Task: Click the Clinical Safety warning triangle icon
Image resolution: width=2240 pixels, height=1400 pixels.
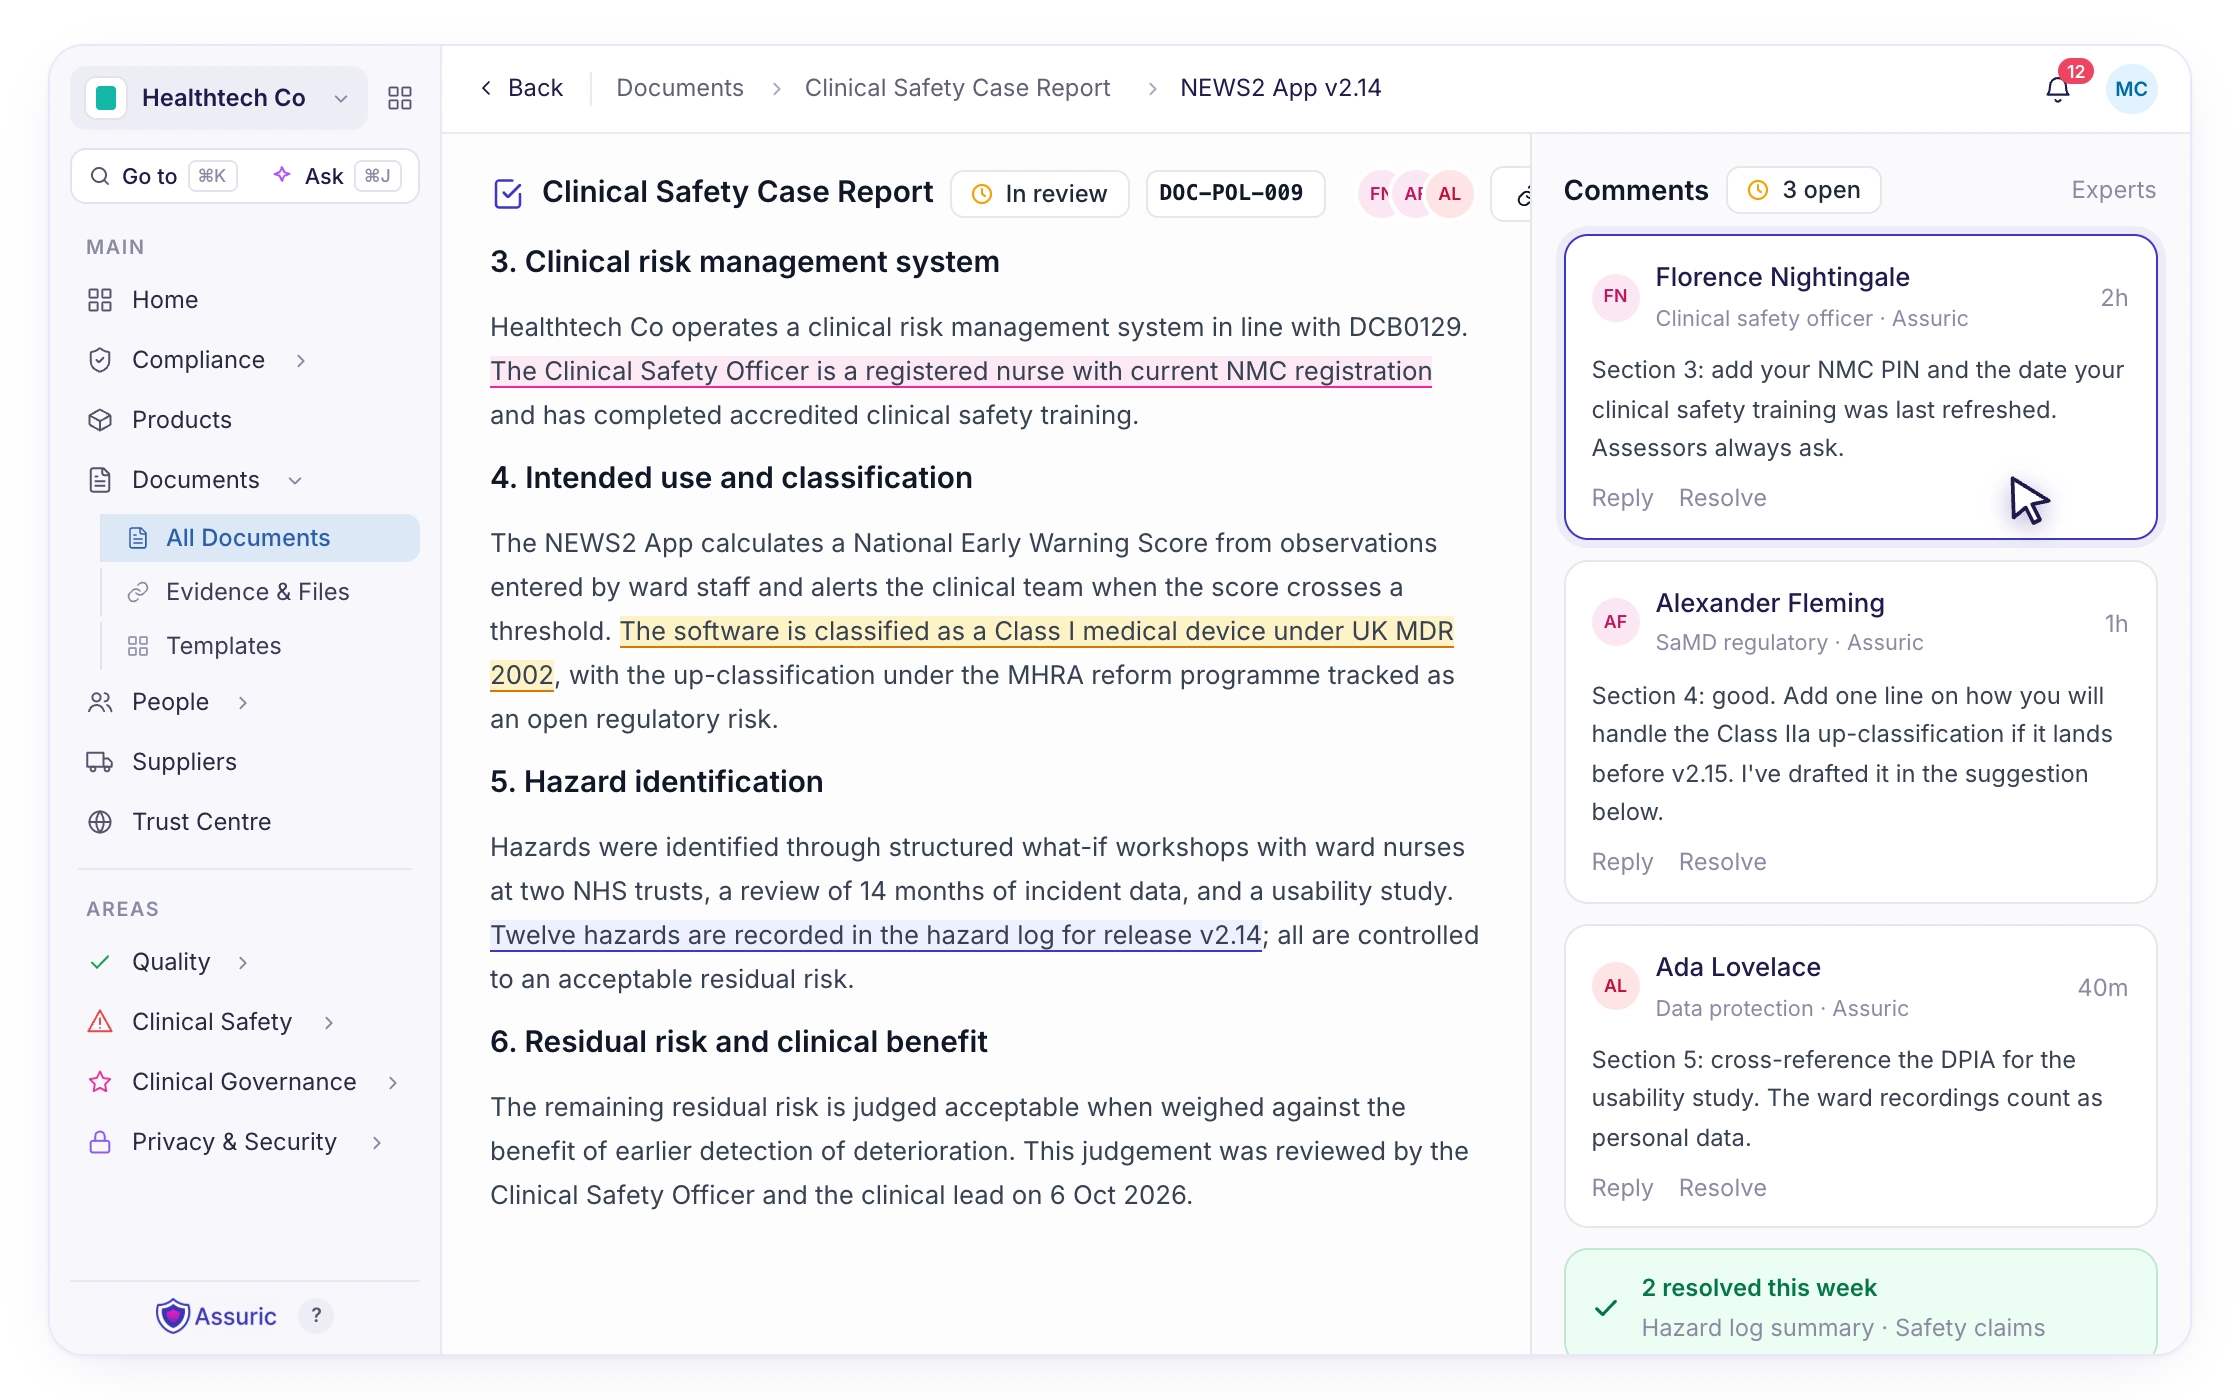Action: (x=100, y=1022)
